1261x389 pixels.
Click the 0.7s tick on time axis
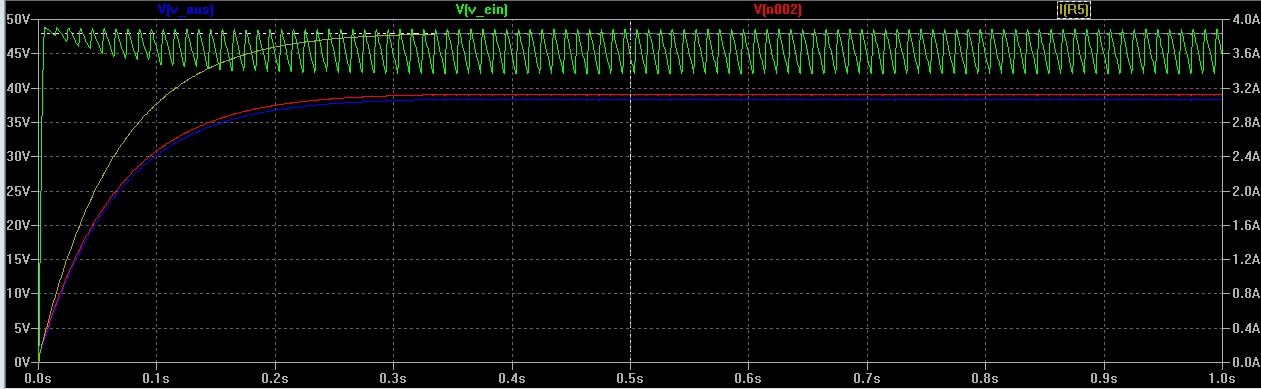[867, 379]
